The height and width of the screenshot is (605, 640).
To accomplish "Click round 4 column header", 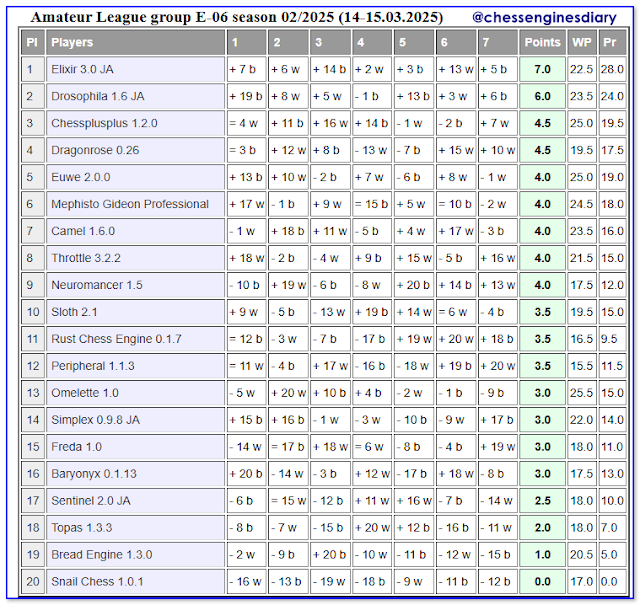I will click(x=372, y=42).
